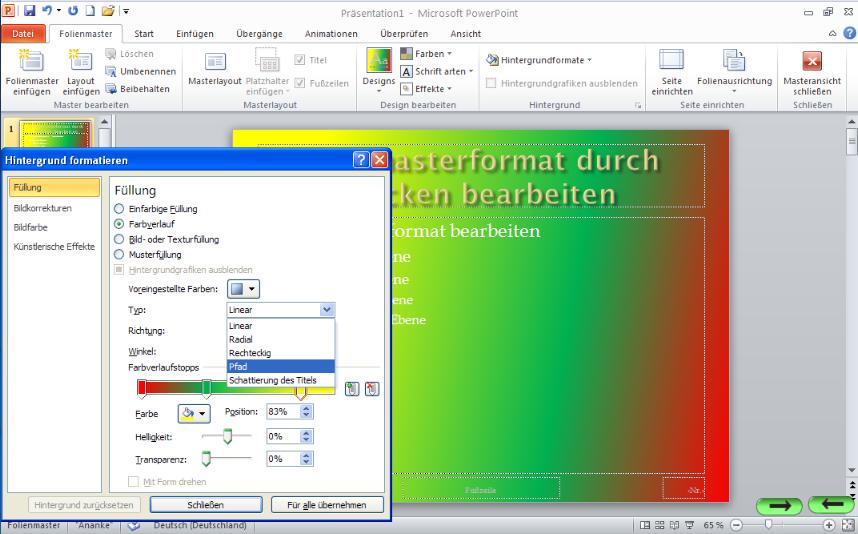Click Für alle übernehmen button

(x=326, y=505)
